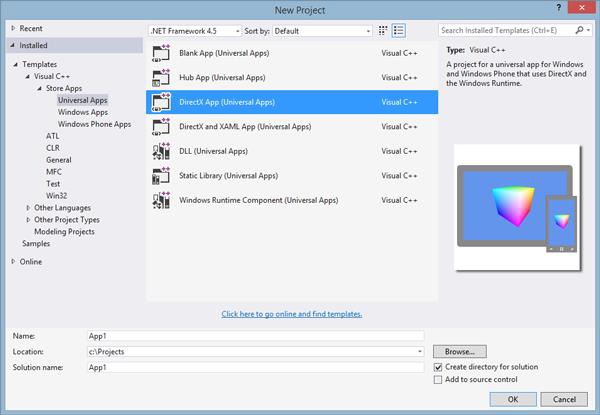
Task: Select the Samples node
Action: 36,243
